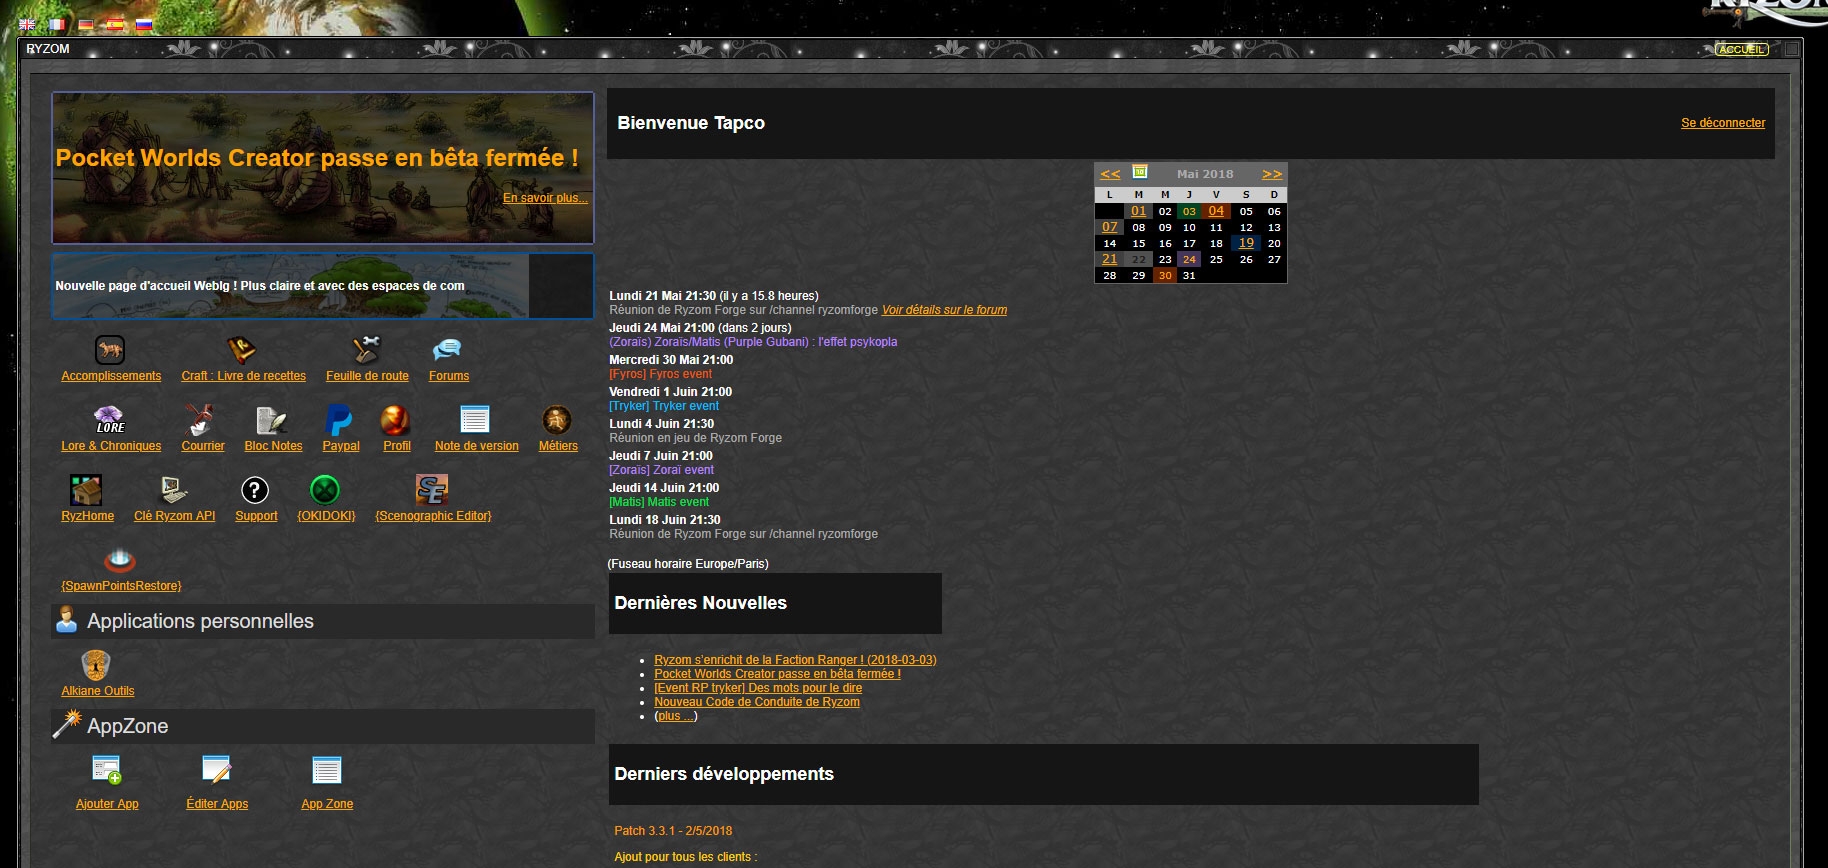The height and width of the screenshot is (868, 1828).
Task: Click the Matis event entry text
Action: coord(659,502)
